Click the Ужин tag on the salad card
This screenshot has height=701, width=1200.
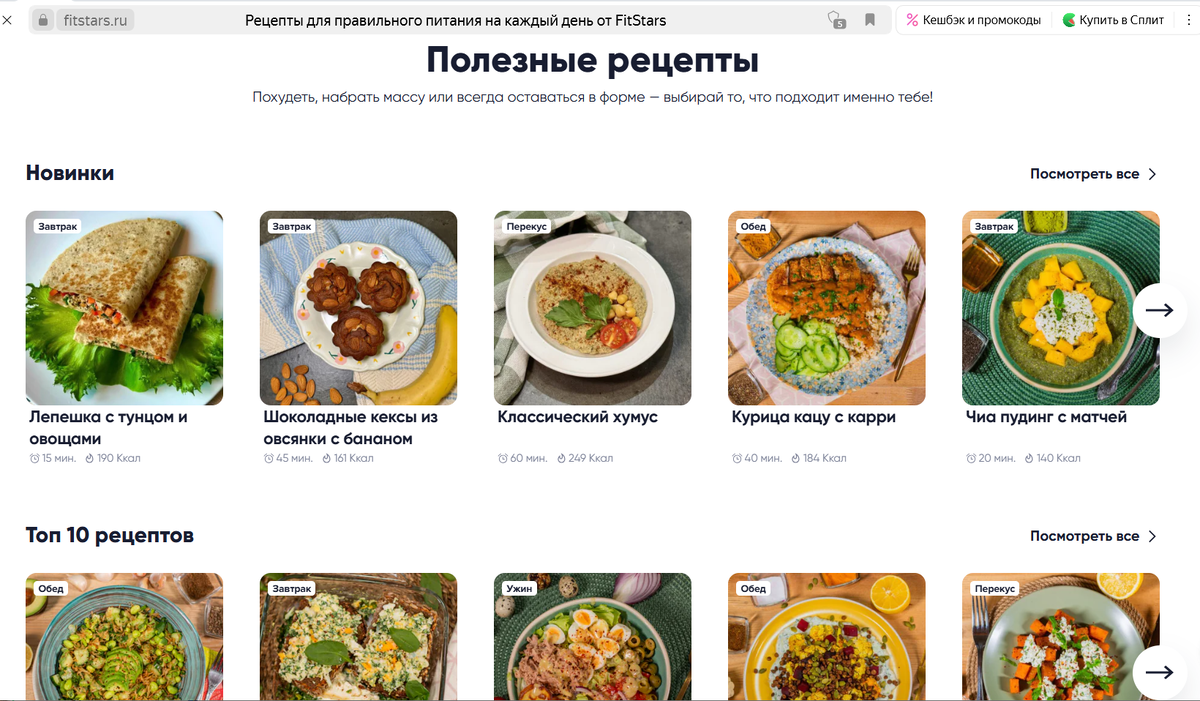tap(519, 589)
